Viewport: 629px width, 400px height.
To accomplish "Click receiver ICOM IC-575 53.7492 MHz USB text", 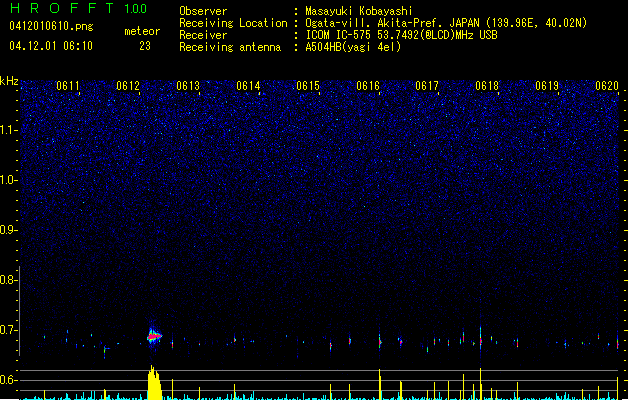I will click(401, 35).
